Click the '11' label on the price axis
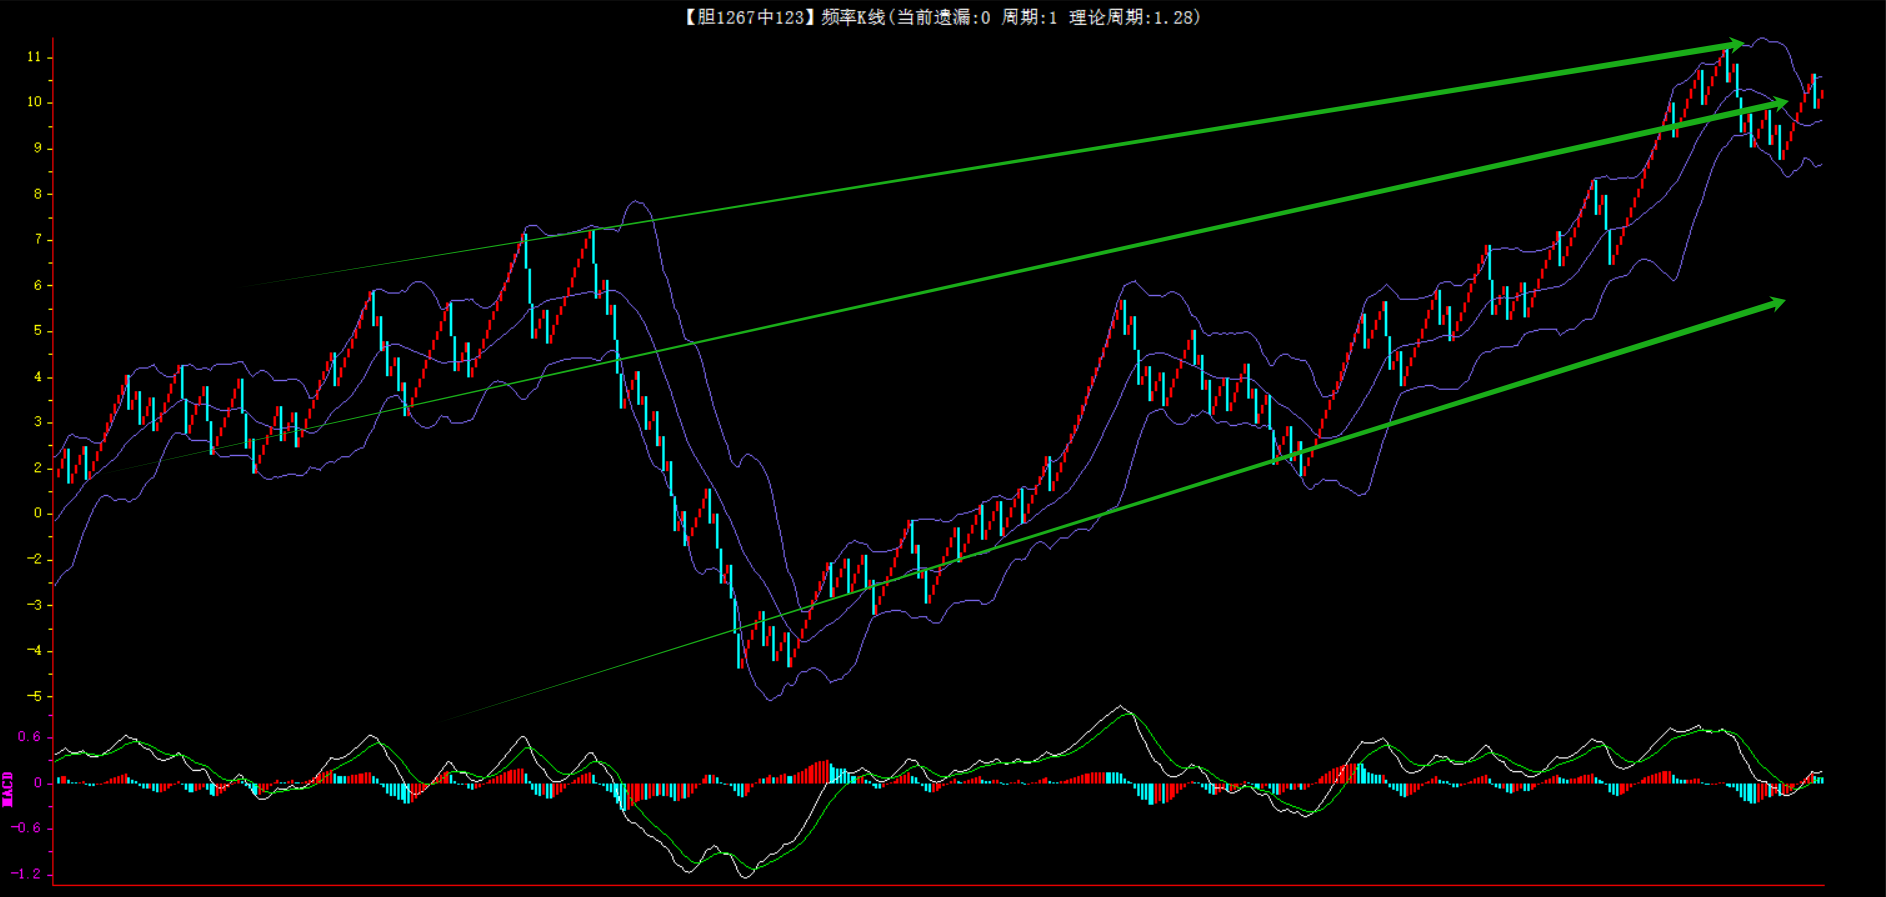The width and height of the screenshot is (1886, 897). tap(34, 57)
